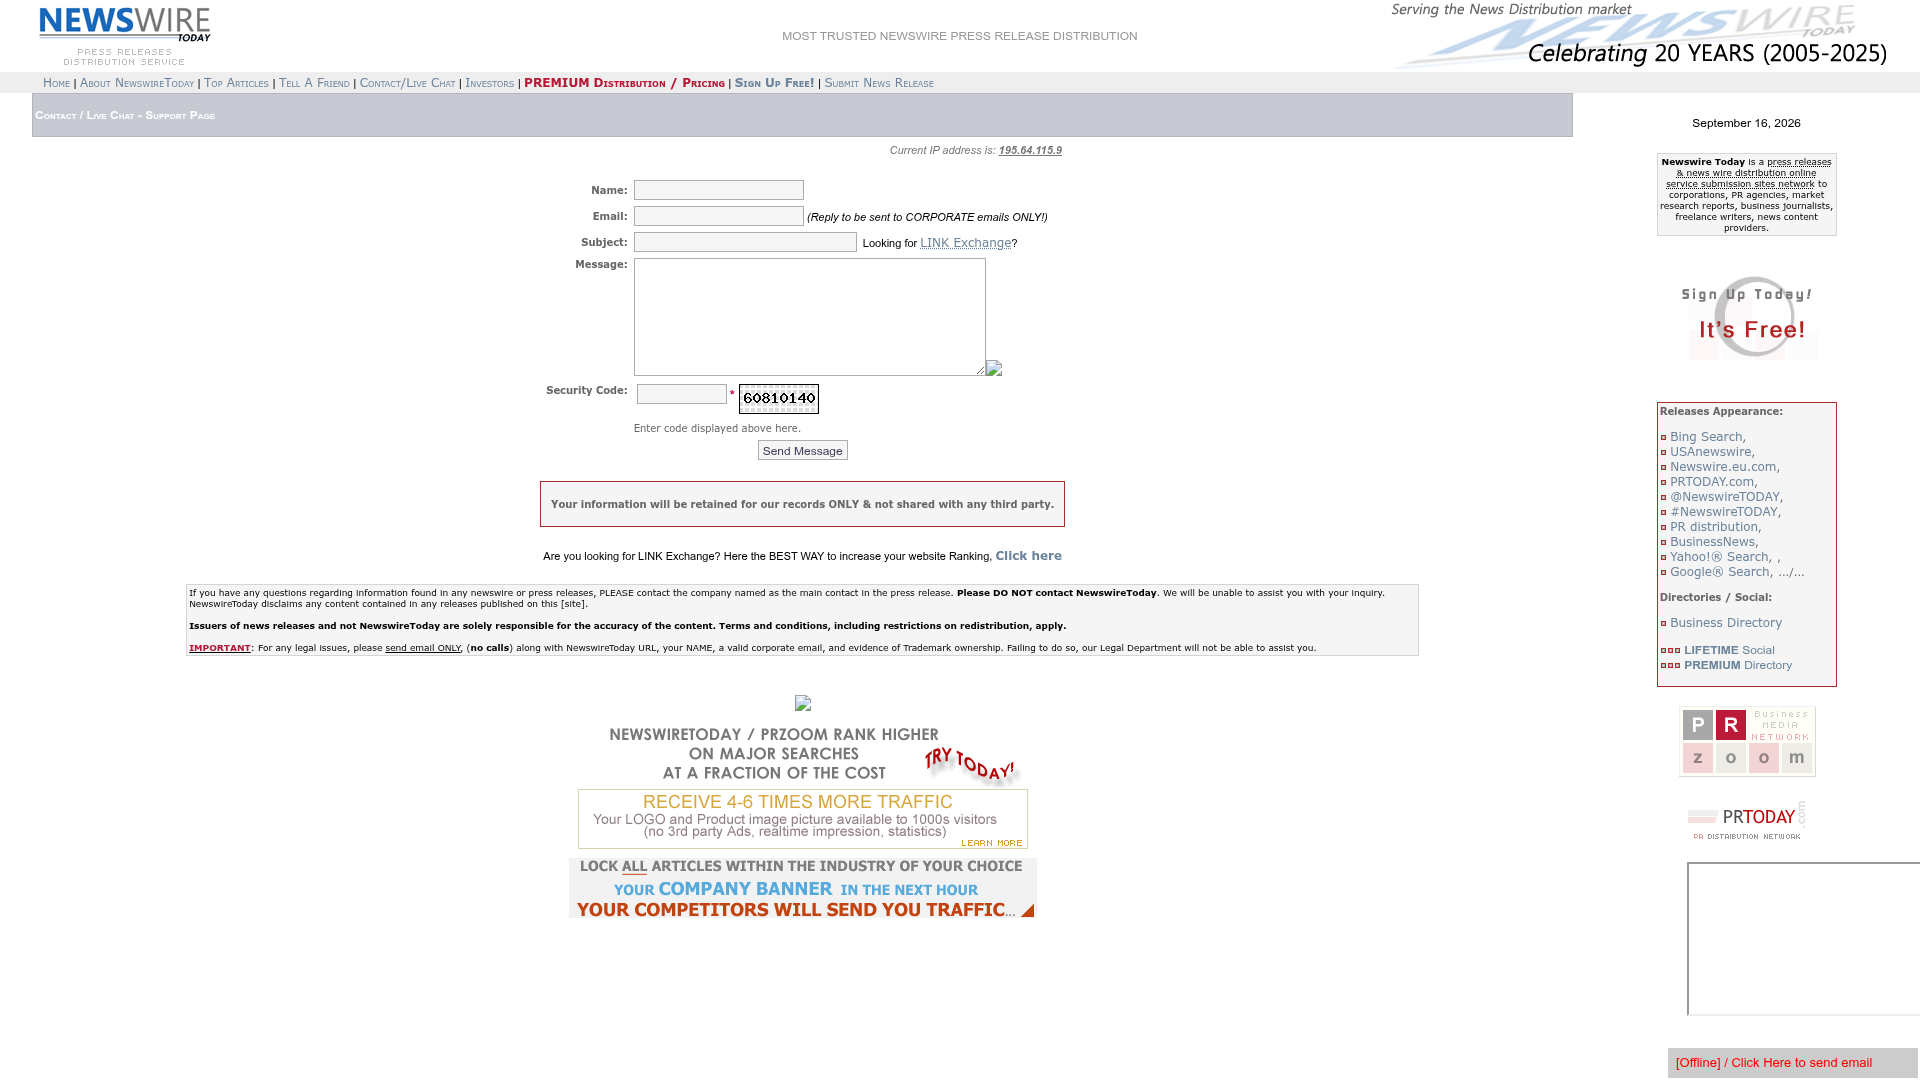Click the PRzoom Business Media Network logo

[x=1747, y=742]
